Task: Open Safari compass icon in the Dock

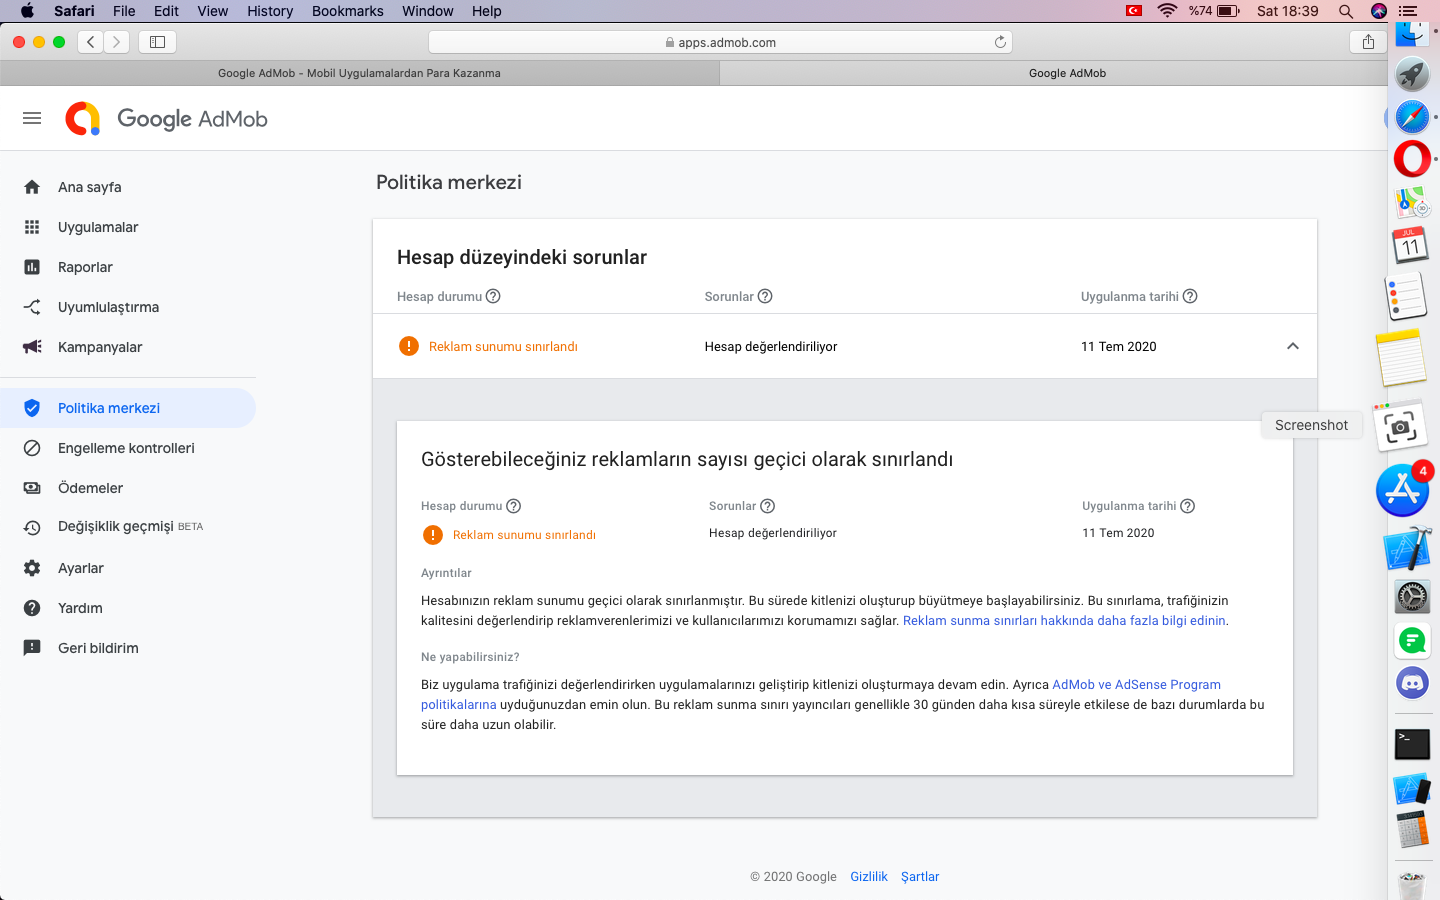Action: (1412, 118)
